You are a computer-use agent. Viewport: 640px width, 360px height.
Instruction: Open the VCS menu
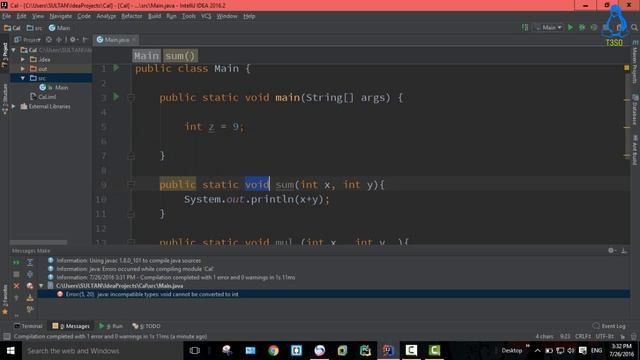pyautogui.click(x=206, y=16)
